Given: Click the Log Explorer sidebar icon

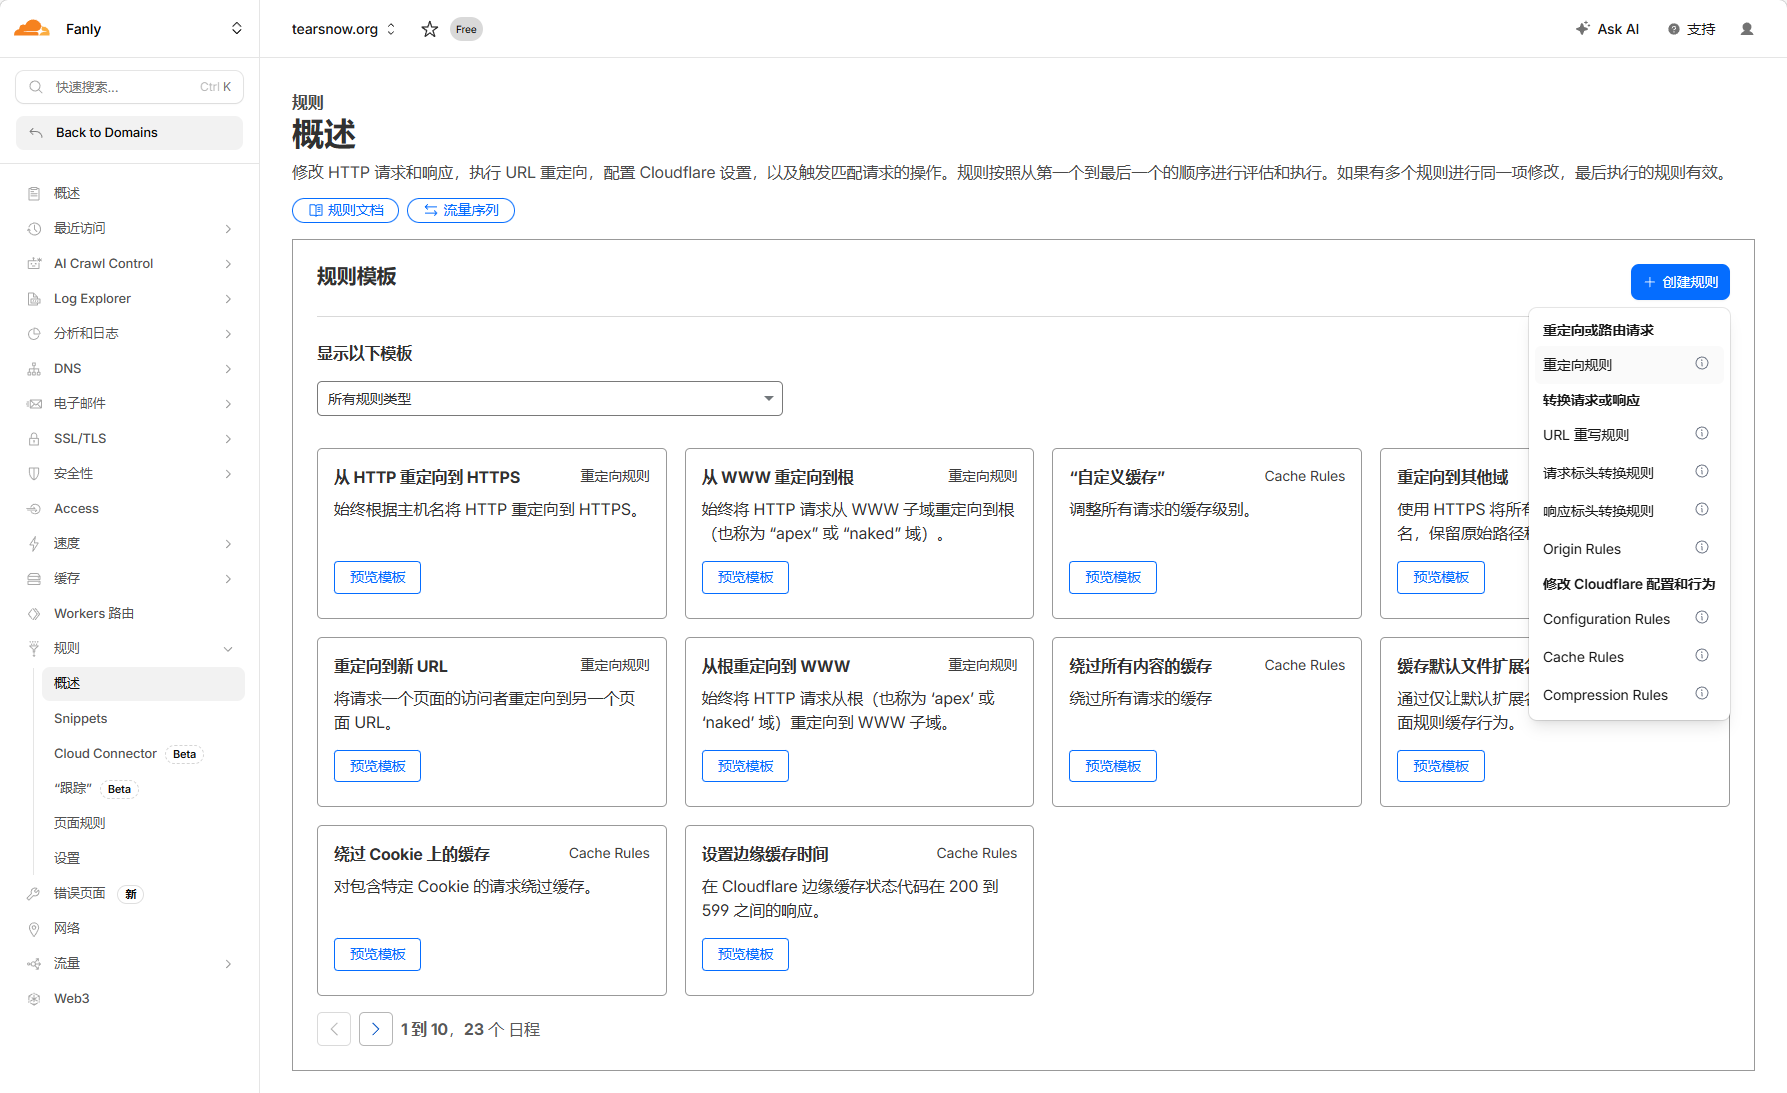Looking at the screenshot, I should 34,298.
